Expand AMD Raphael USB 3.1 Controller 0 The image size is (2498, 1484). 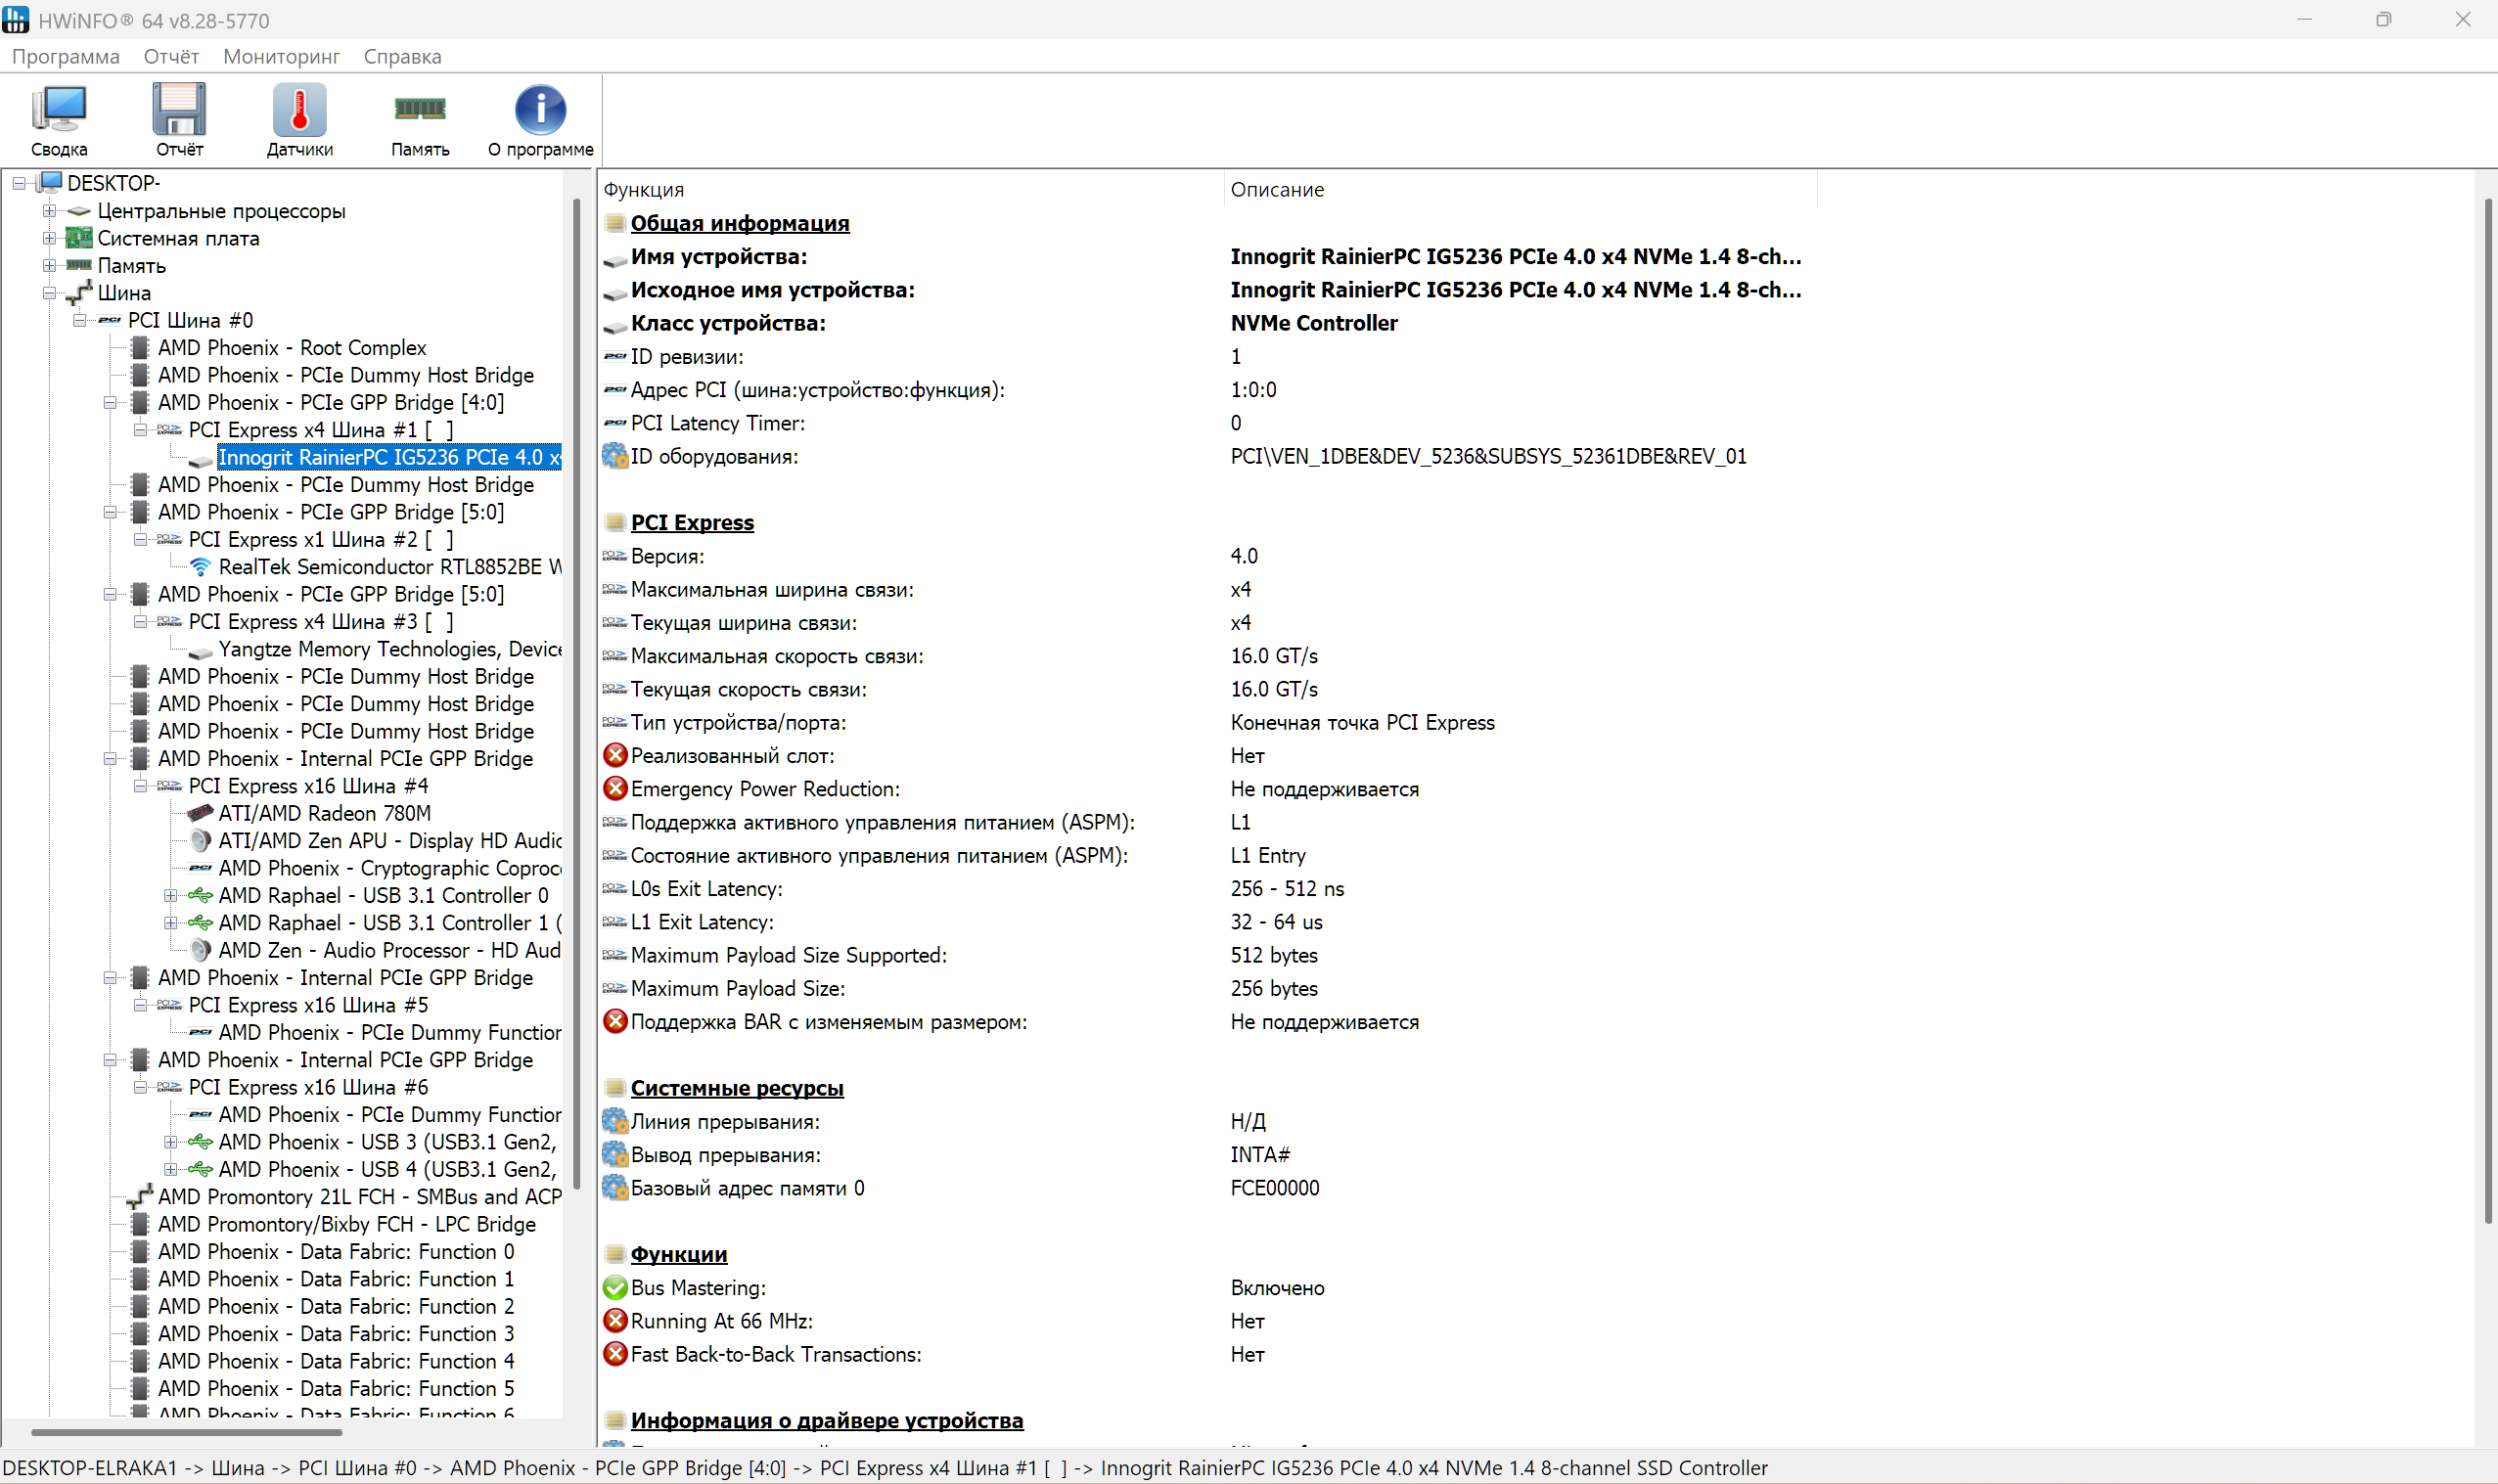(171, 896)
